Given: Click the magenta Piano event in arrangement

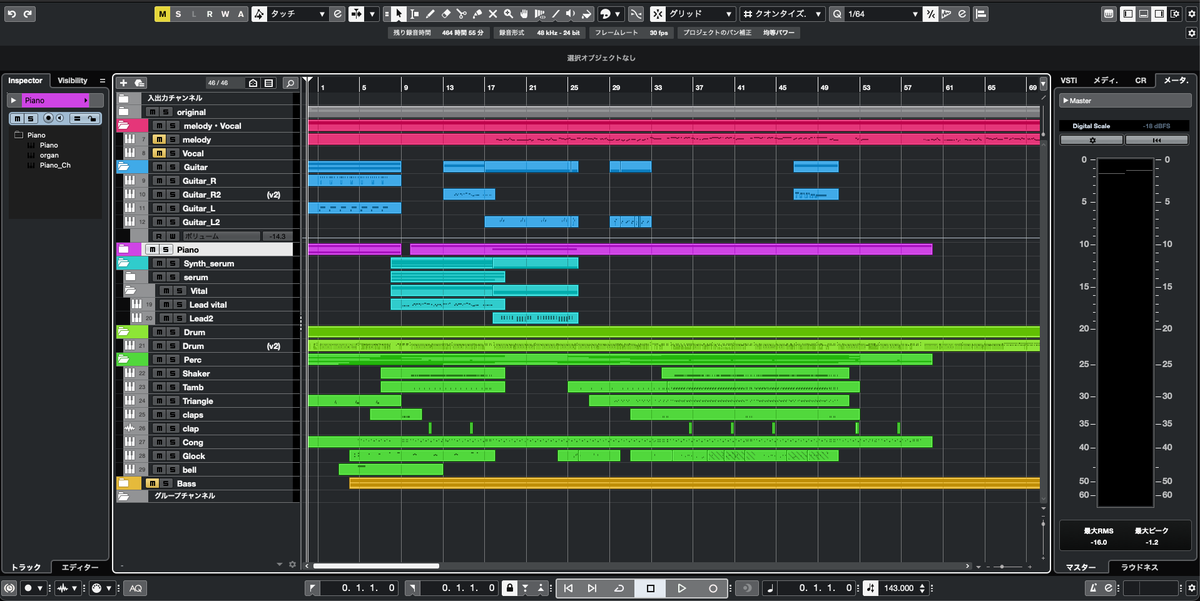Looking at the screenshot, I should [671, 249].
